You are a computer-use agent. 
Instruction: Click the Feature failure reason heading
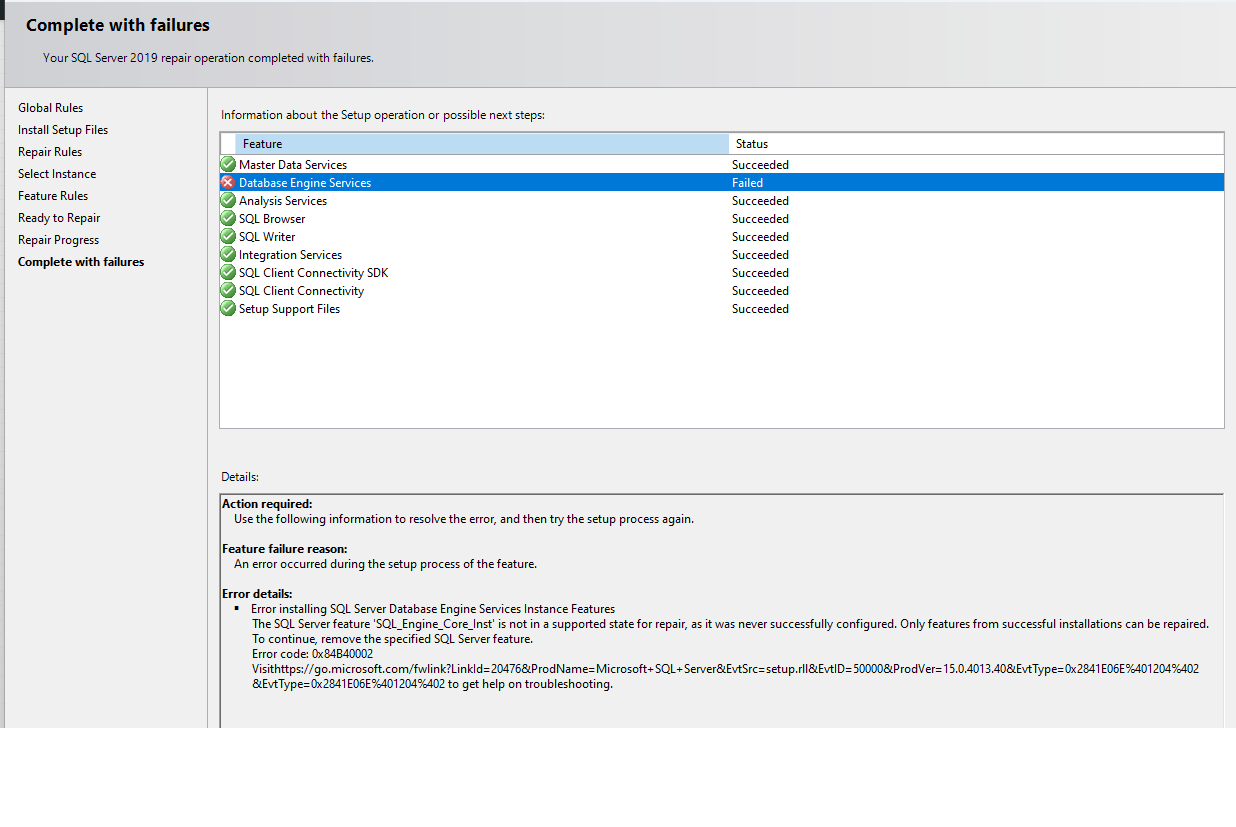[285, 549]
